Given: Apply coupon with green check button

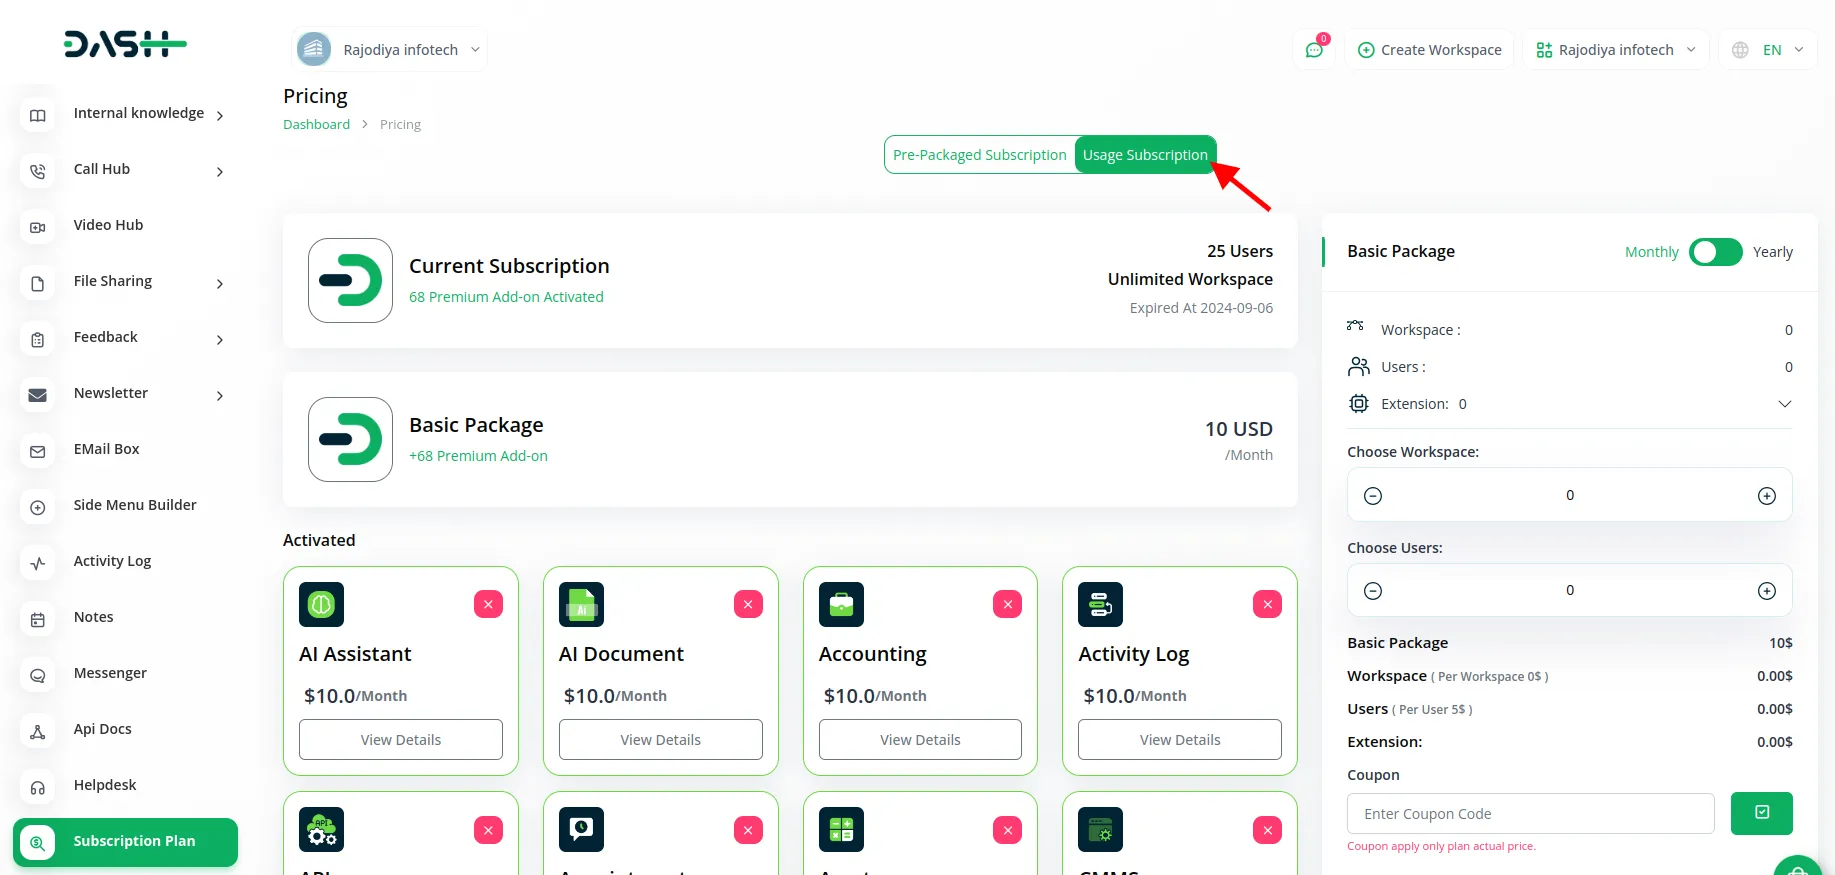Looking at the screenshot, I should [1762, 813].
